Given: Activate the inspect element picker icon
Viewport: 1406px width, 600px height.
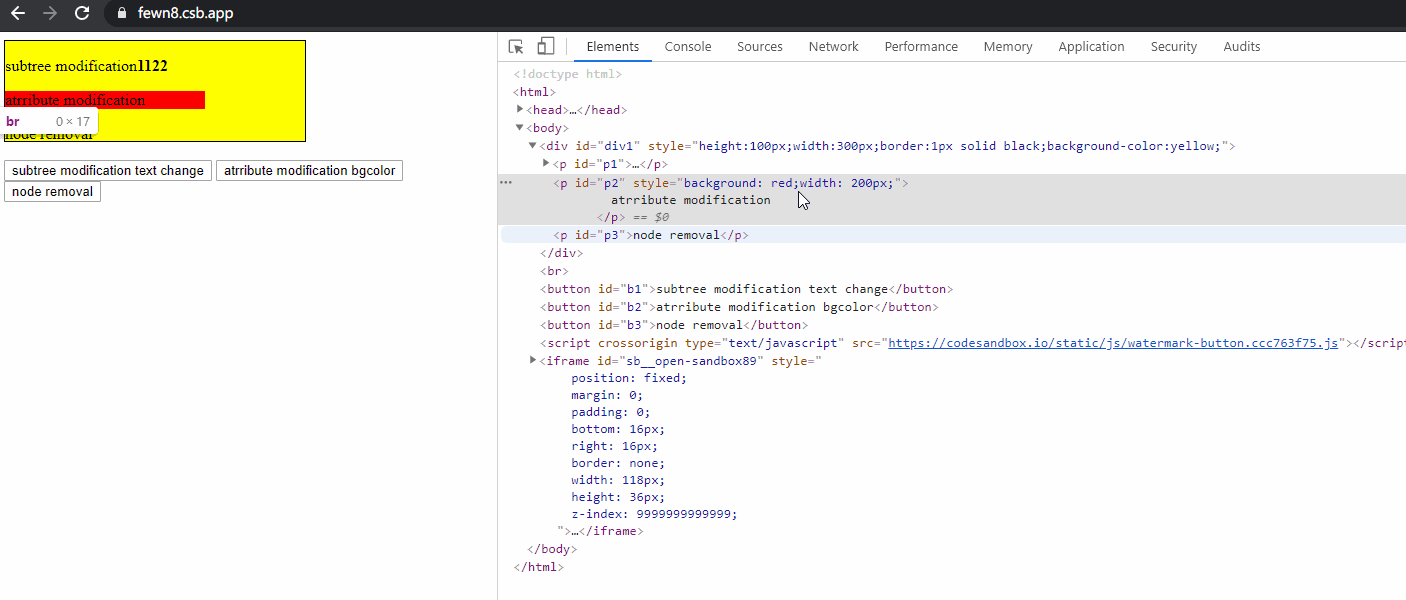Looking at the screenshot, I should click(516, 47).
